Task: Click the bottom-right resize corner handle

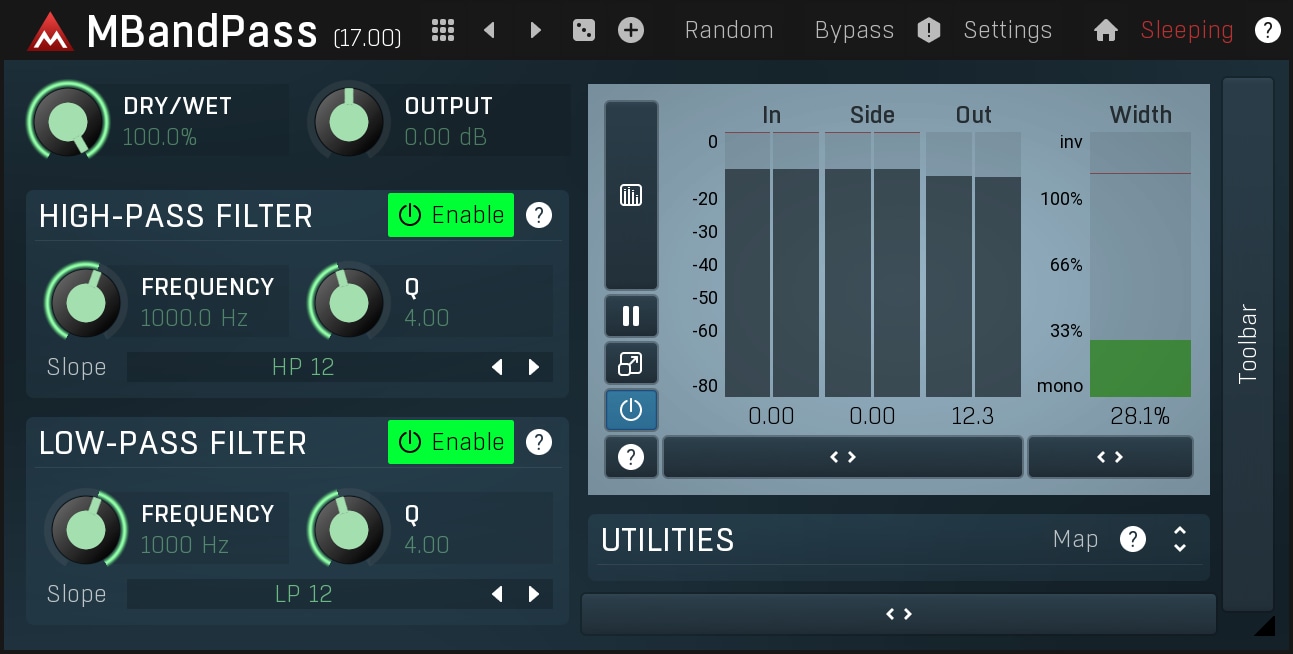Action: (1264, 626)
